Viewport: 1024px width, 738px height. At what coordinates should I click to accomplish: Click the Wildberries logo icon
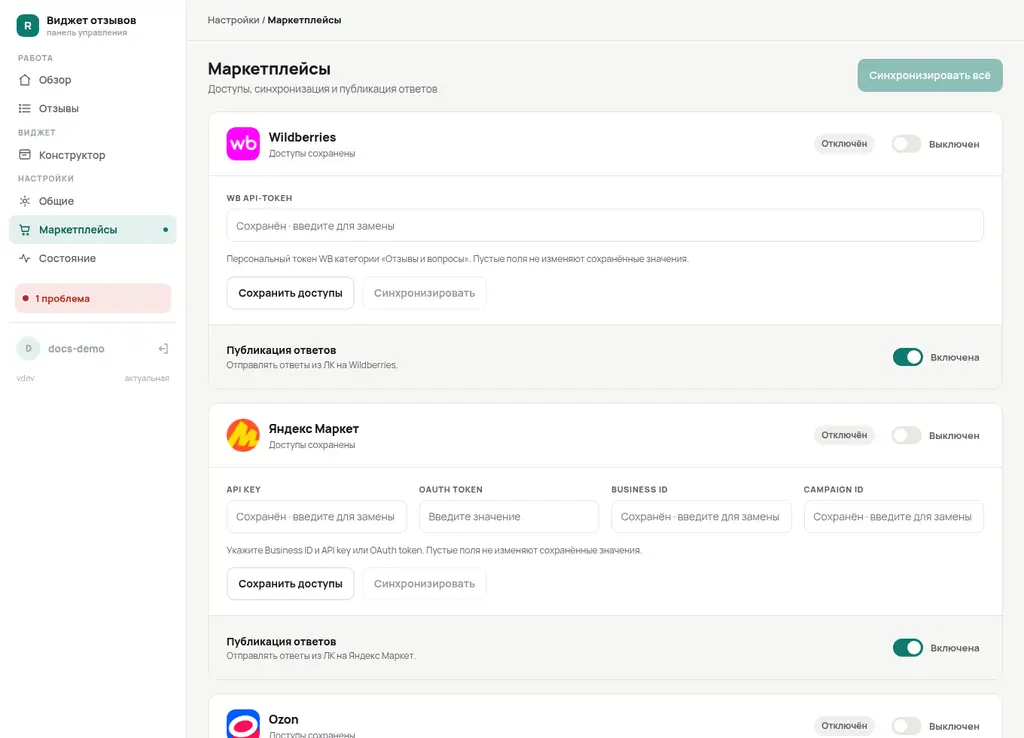click(243, 144)
